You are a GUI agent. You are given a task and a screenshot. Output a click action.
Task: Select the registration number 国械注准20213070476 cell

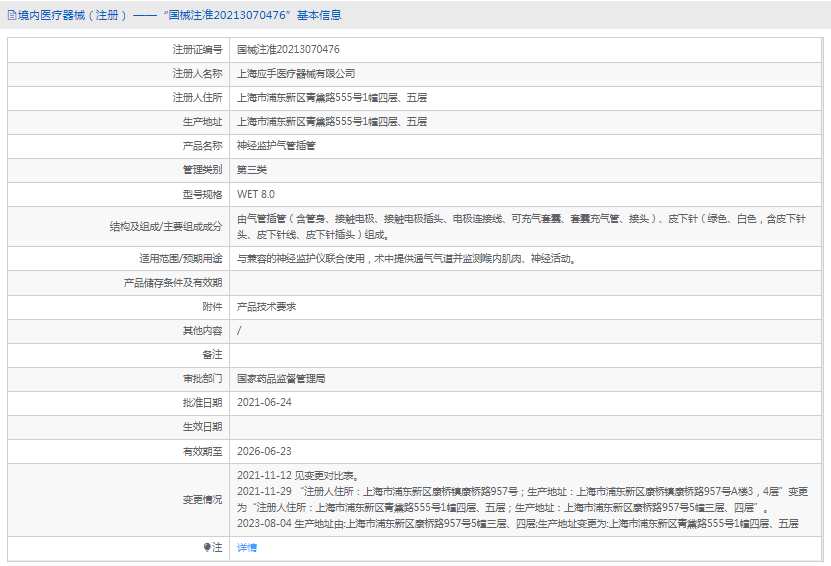[288, 49]
